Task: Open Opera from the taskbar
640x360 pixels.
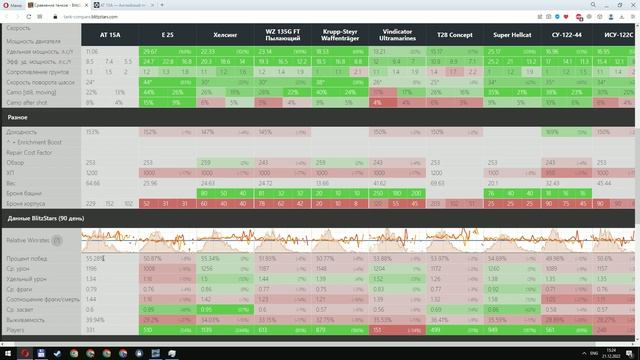Action: (x=24, y=353)
